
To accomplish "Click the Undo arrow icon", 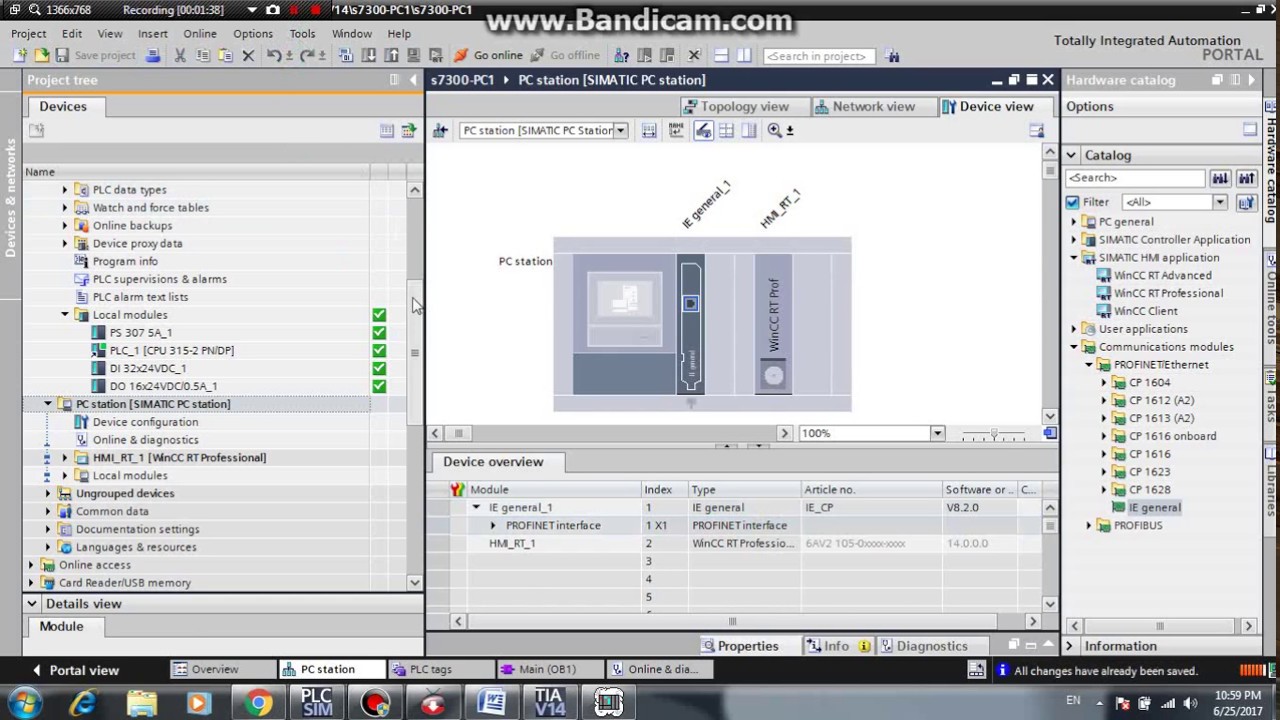I will [x=273, y=56].
